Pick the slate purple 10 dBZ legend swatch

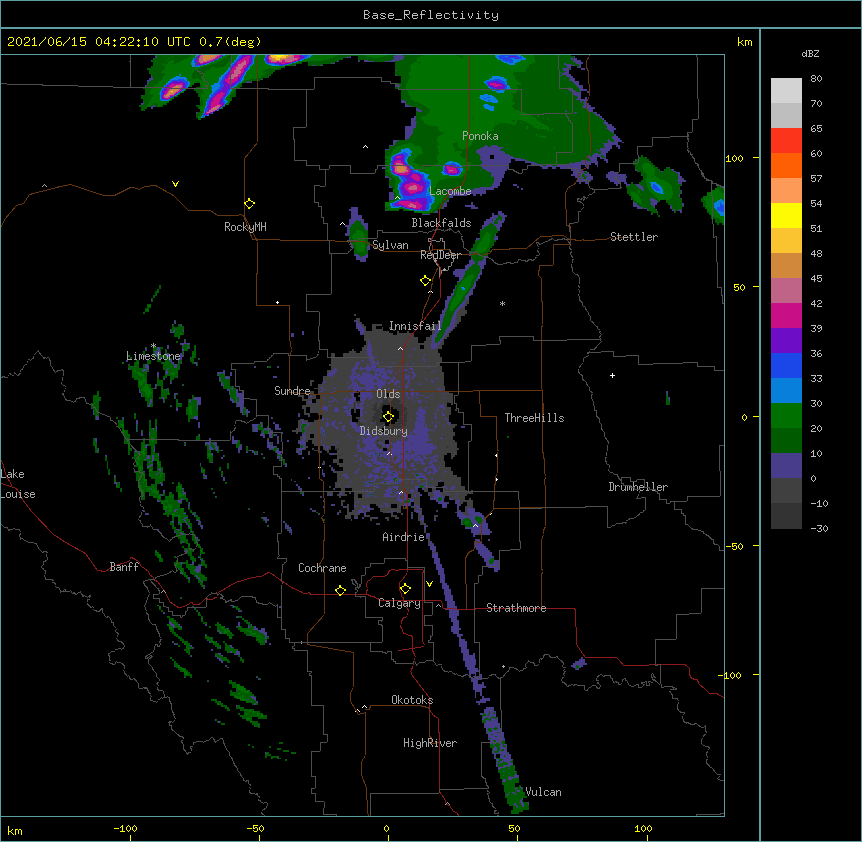[786, 466]
